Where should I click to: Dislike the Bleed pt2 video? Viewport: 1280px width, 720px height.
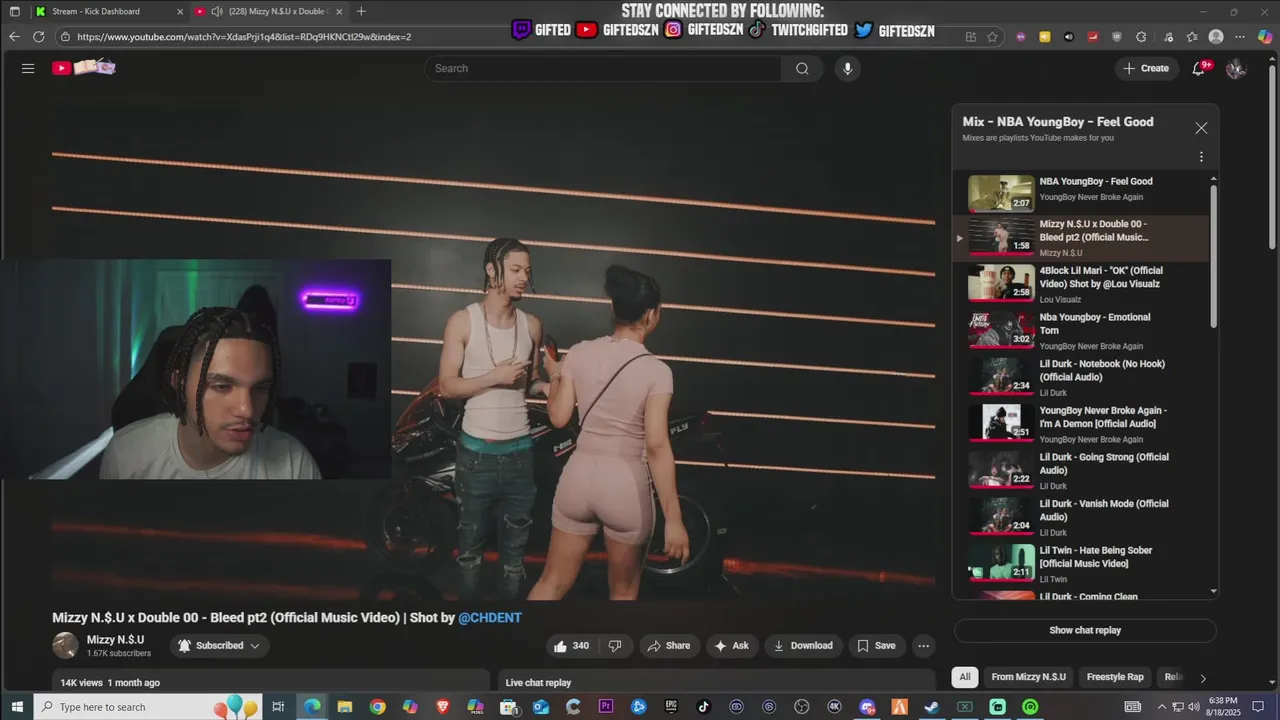tap(616, 646)
